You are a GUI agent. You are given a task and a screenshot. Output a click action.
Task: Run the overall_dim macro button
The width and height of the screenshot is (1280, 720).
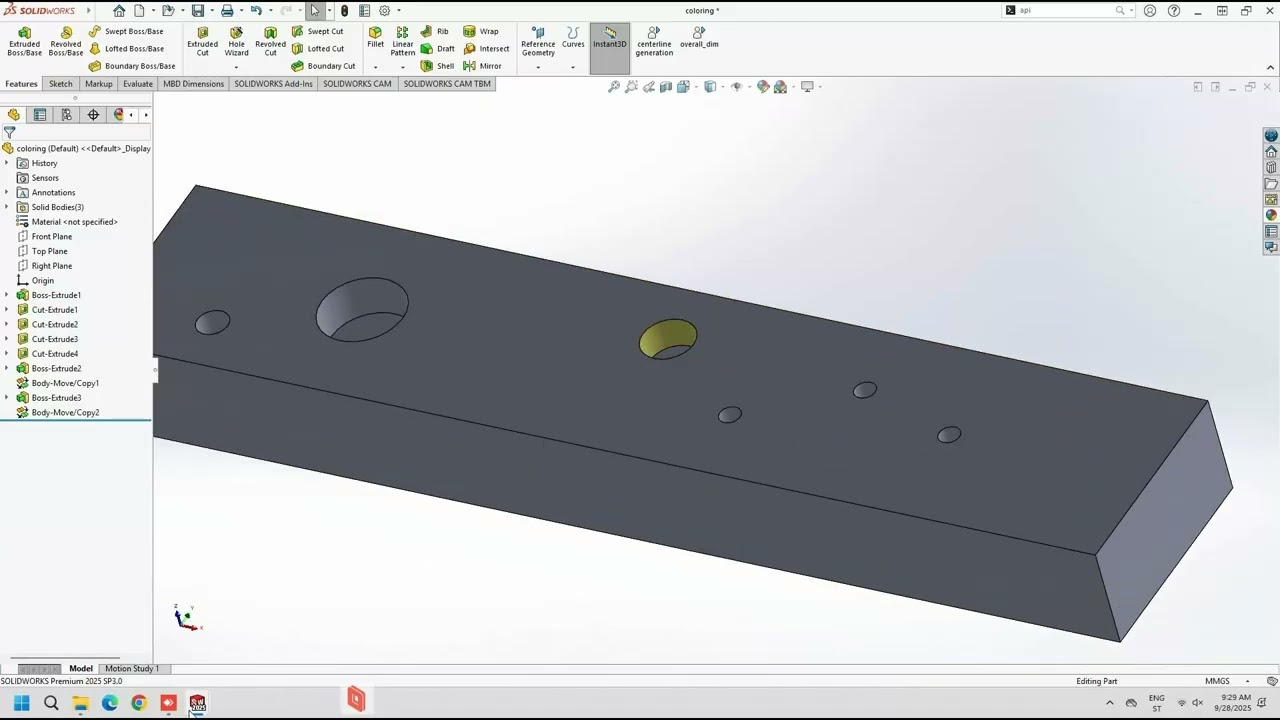point(699,37)
